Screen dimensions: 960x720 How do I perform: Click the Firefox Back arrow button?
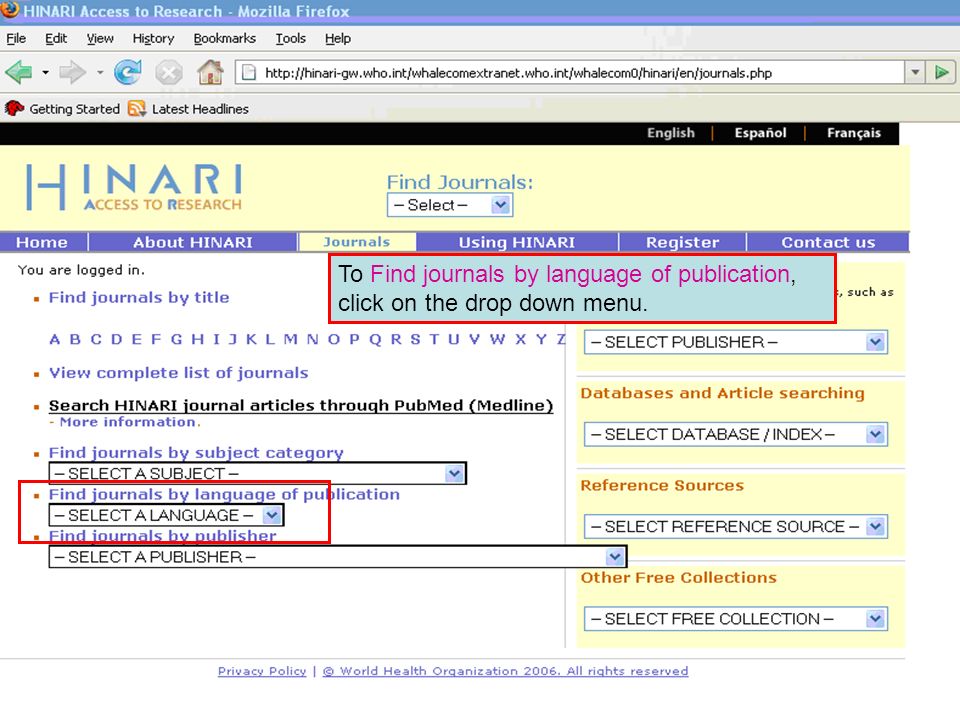(19, 73)
